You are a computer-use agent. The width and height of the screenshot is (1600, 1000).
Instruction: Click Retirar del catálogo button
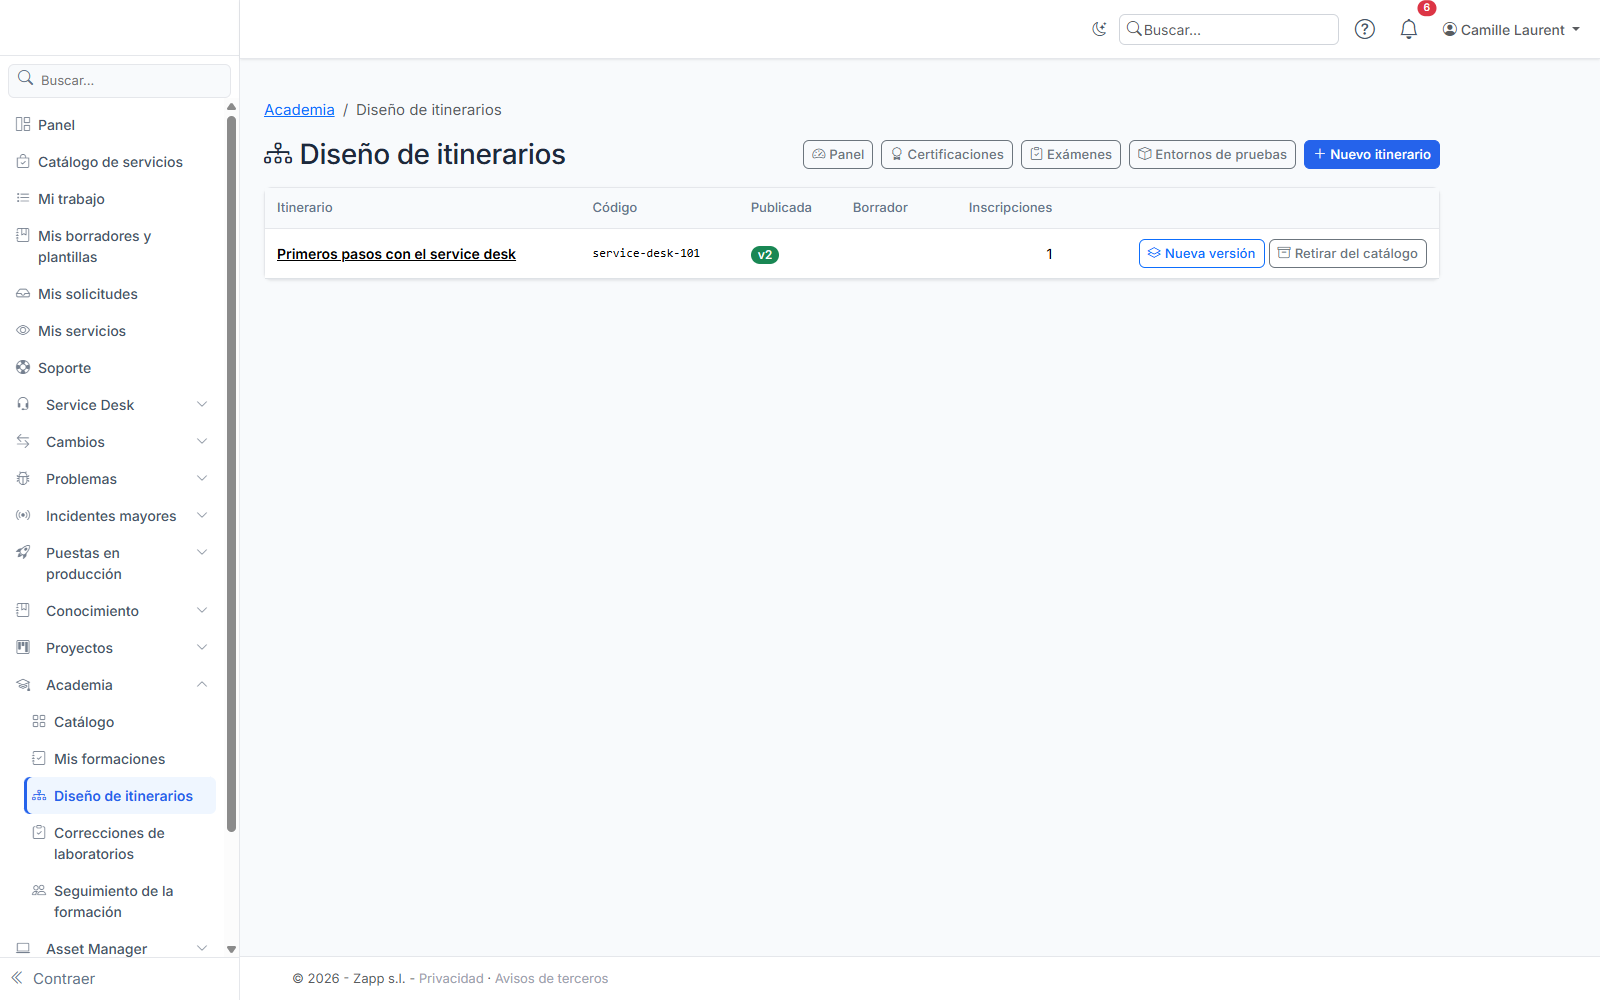[x=1348, y=253]
